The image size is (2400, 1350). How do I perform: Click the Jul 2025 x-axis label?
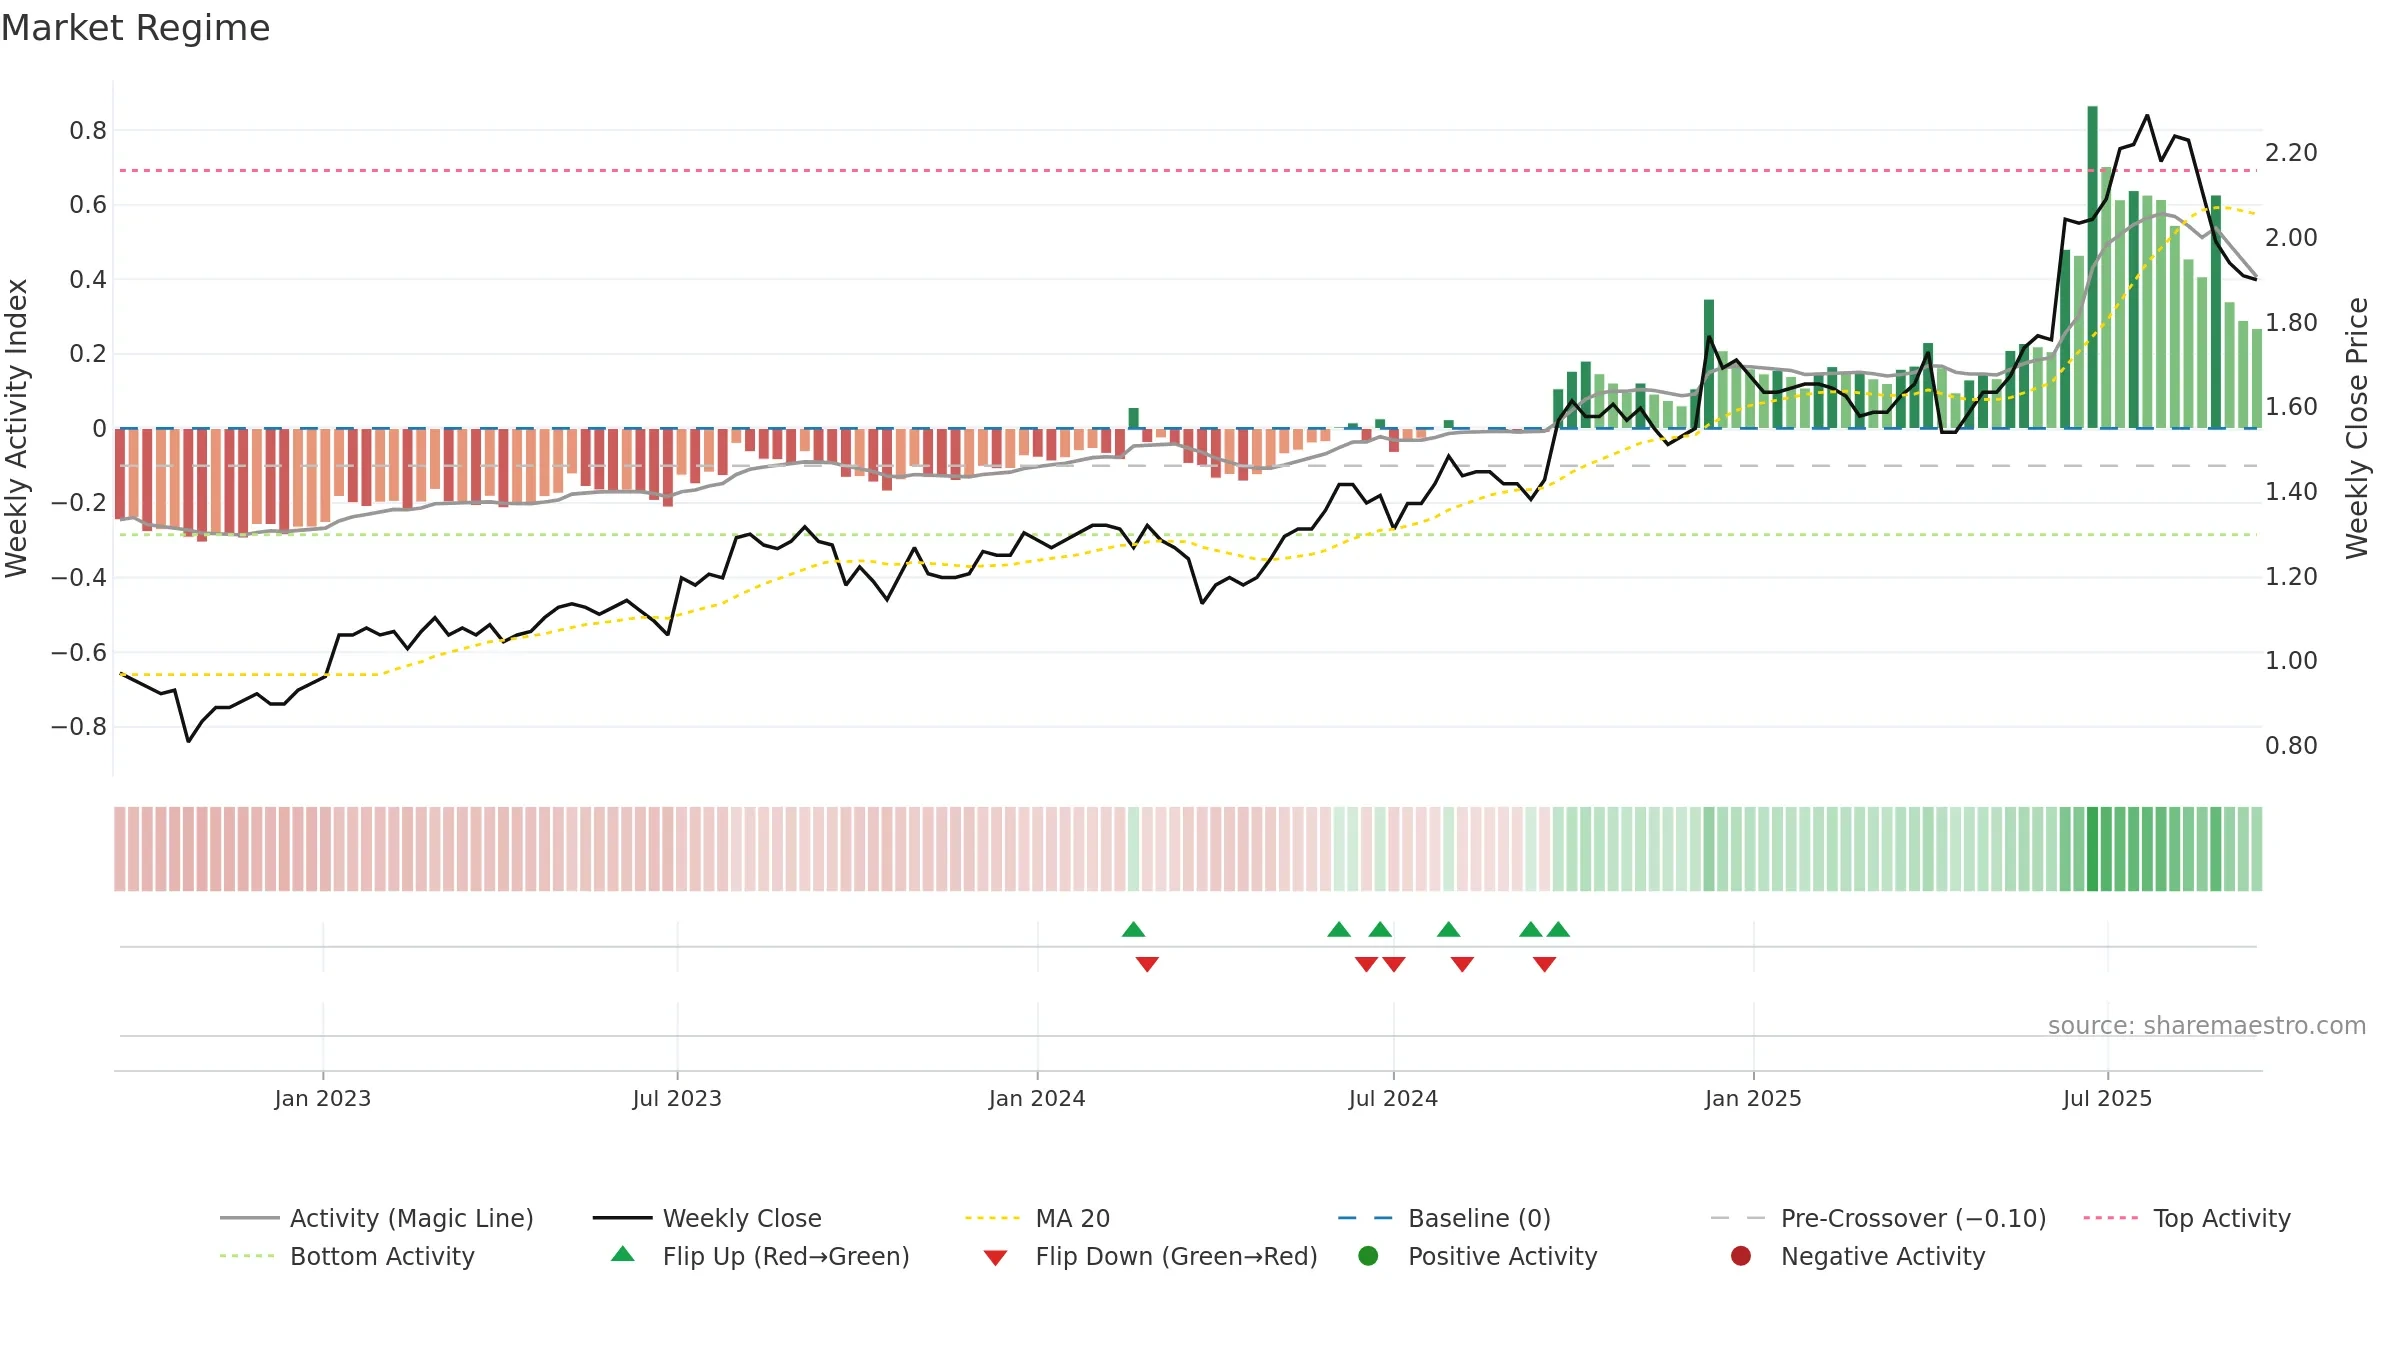point(2107,1098)
